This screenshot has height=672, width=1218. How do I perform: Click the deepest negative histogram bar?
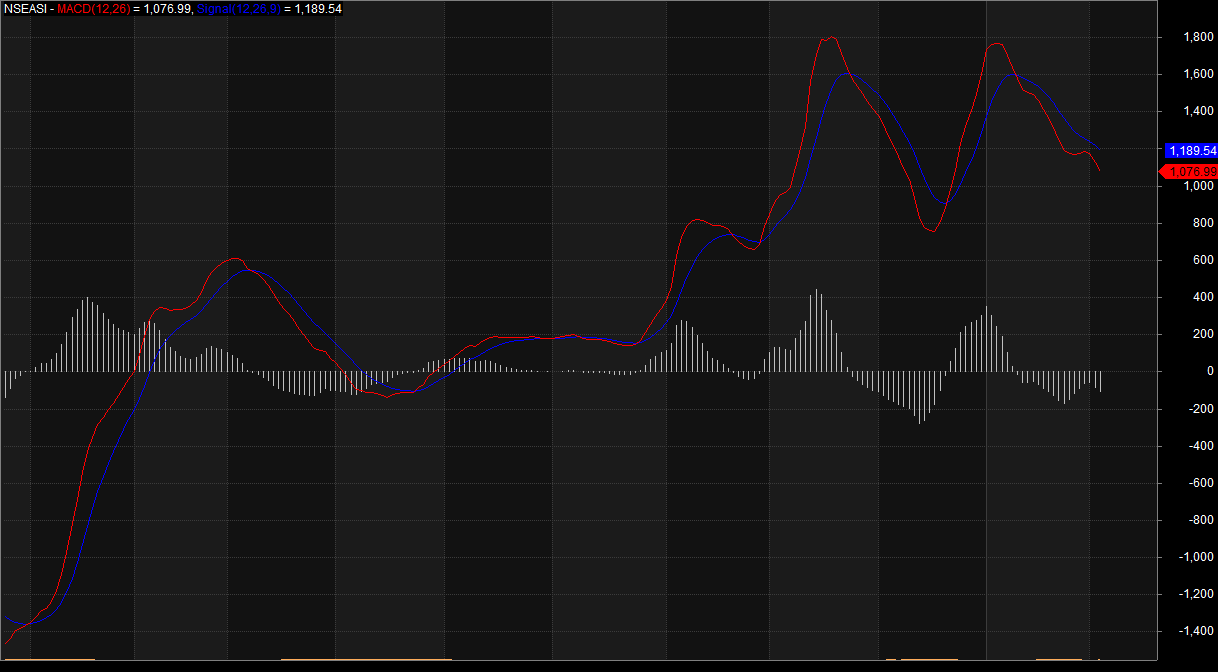pyautogui.click(x=920, y=410)
